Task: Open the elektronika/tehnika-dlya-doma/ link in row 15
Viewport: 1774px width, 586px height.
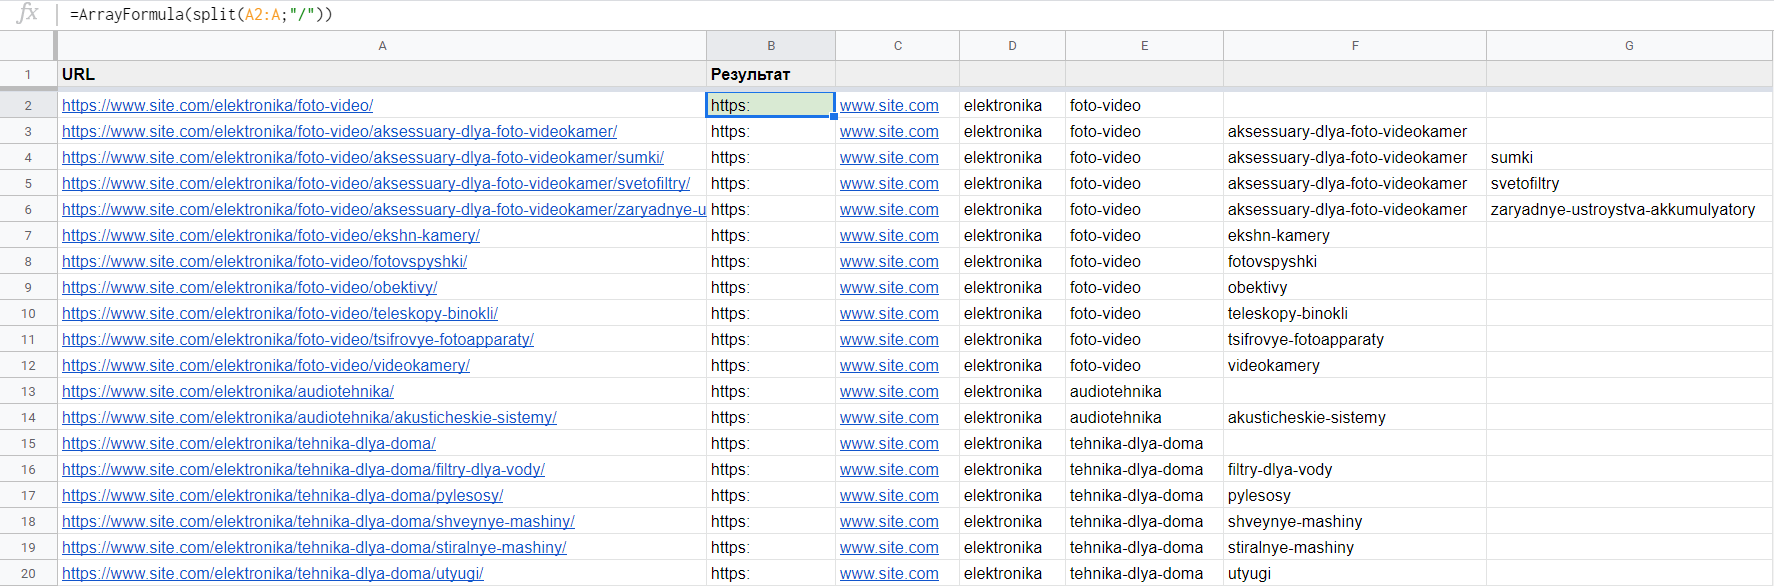Action: [x=249, y=443]
